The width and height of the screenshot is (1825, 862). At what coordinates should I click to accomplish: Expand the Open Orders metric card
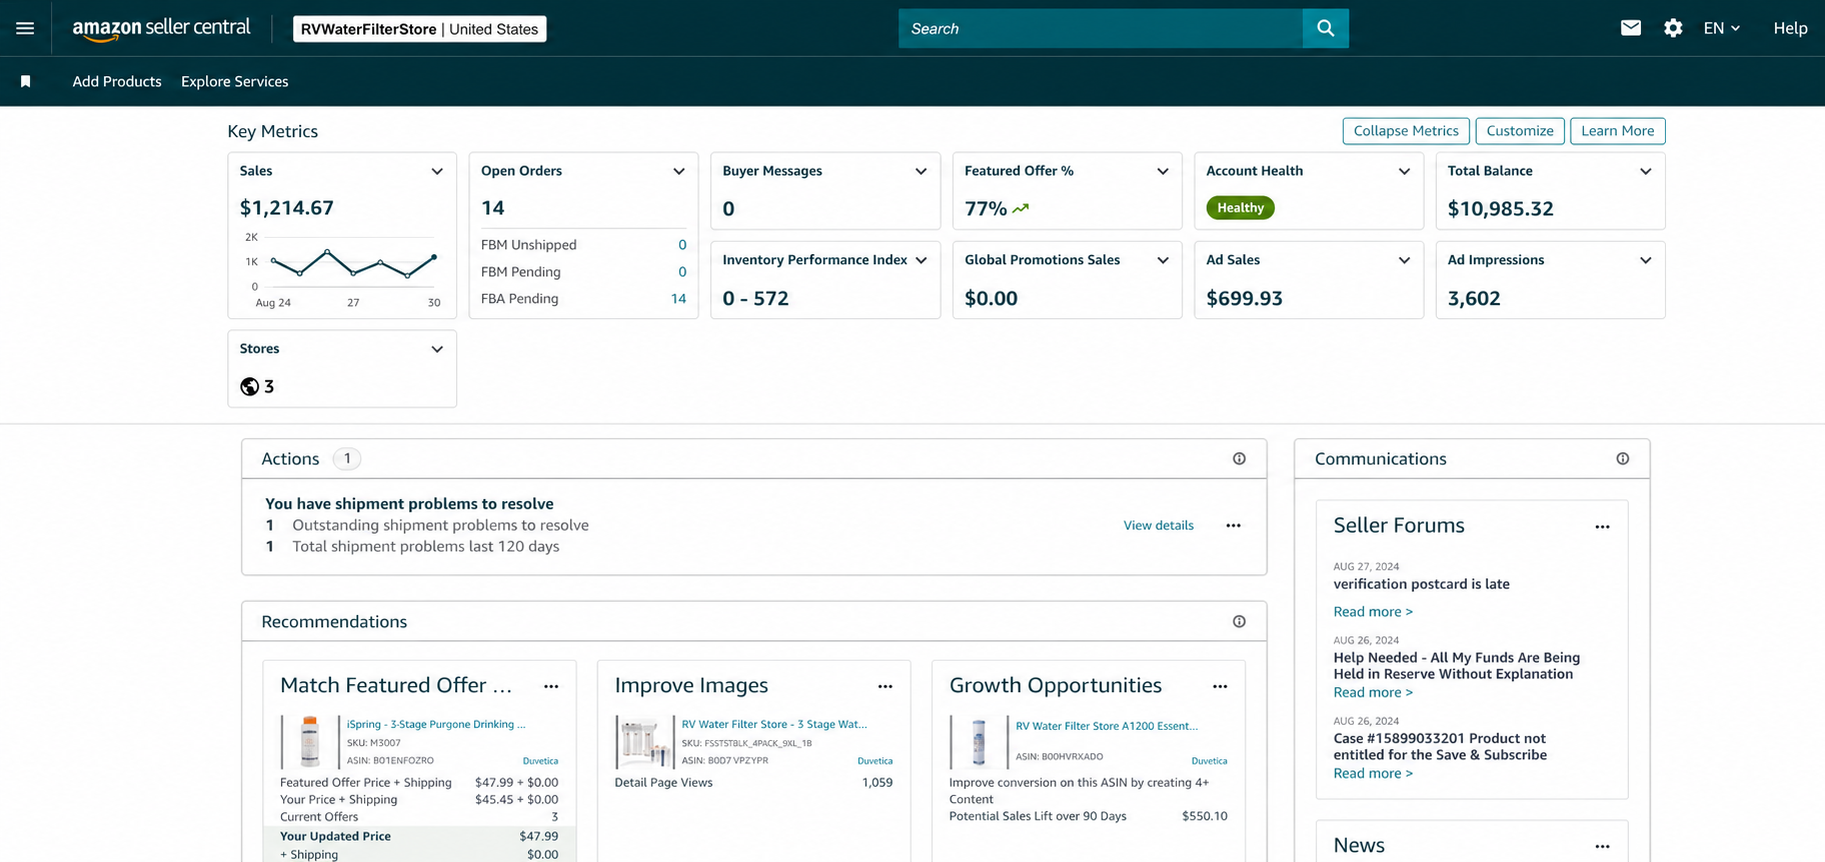(x=679, y=171)
